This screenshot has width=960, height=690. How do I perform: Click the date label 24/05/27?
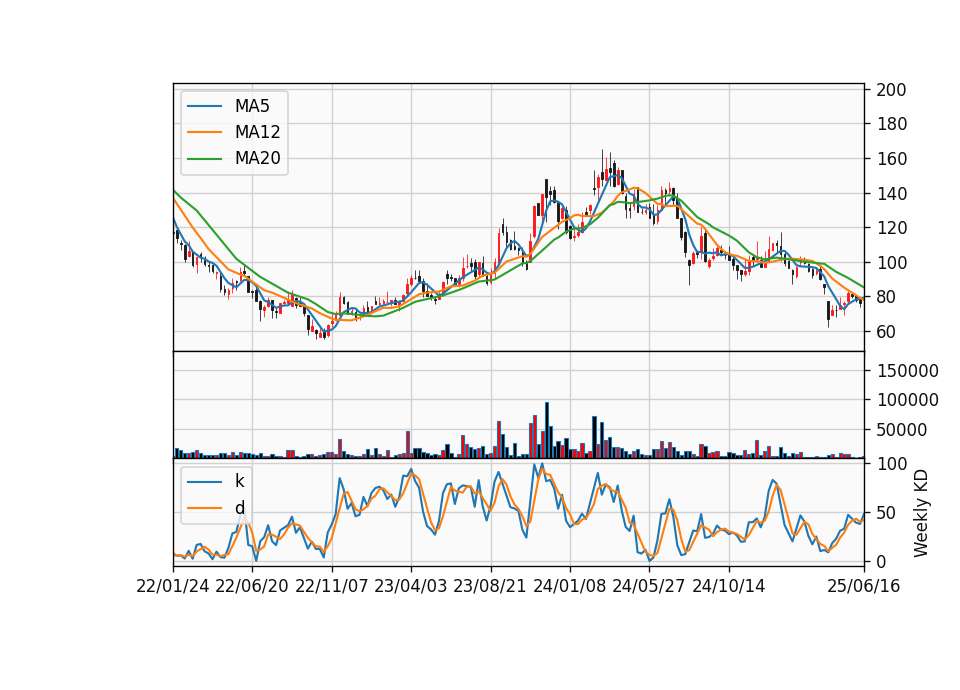pyautogui.click(x=649, y=587)
